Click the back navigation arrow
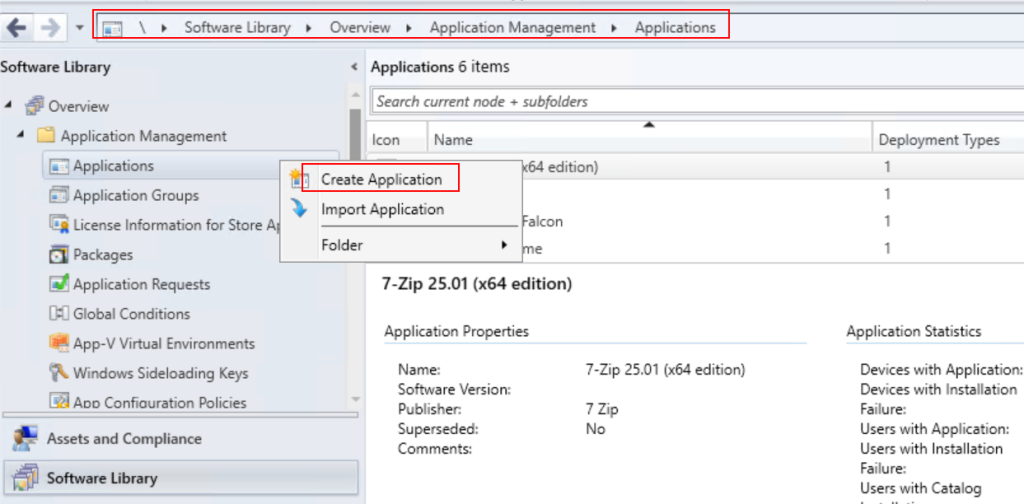1024x504 pixels. coord(17,27)
